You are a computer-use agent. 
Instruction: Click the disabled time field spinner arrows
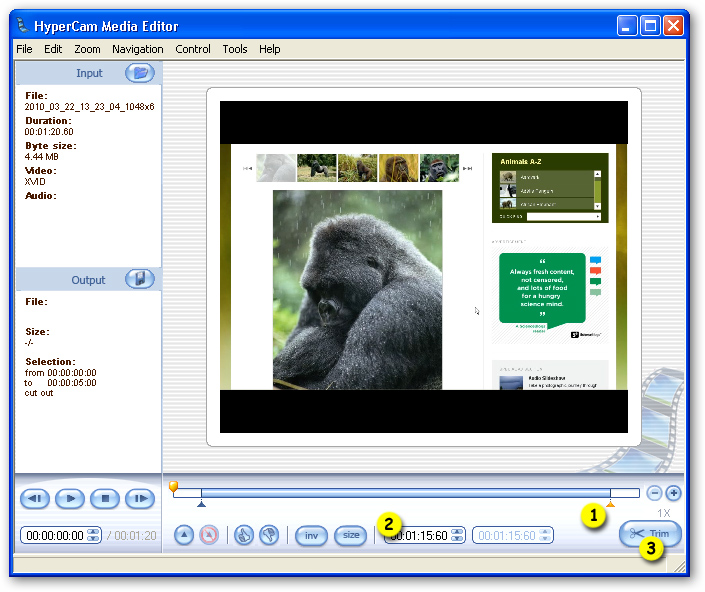545,535
